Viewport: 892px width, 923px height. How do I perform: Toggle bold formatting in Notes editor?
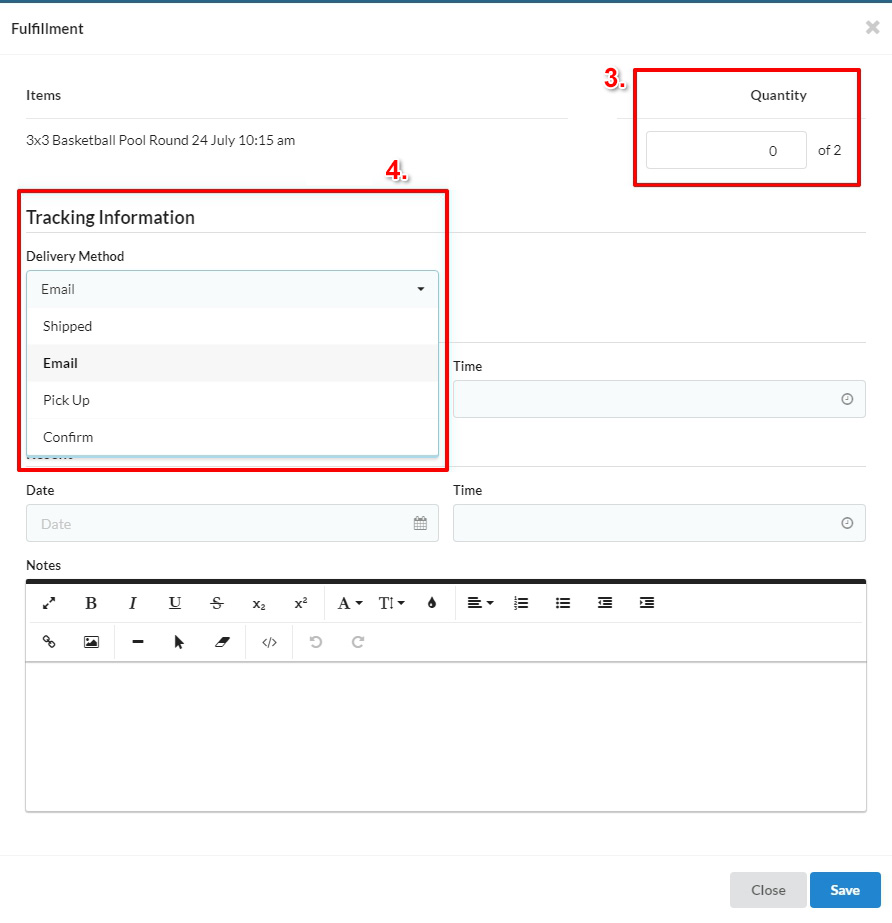91,603
